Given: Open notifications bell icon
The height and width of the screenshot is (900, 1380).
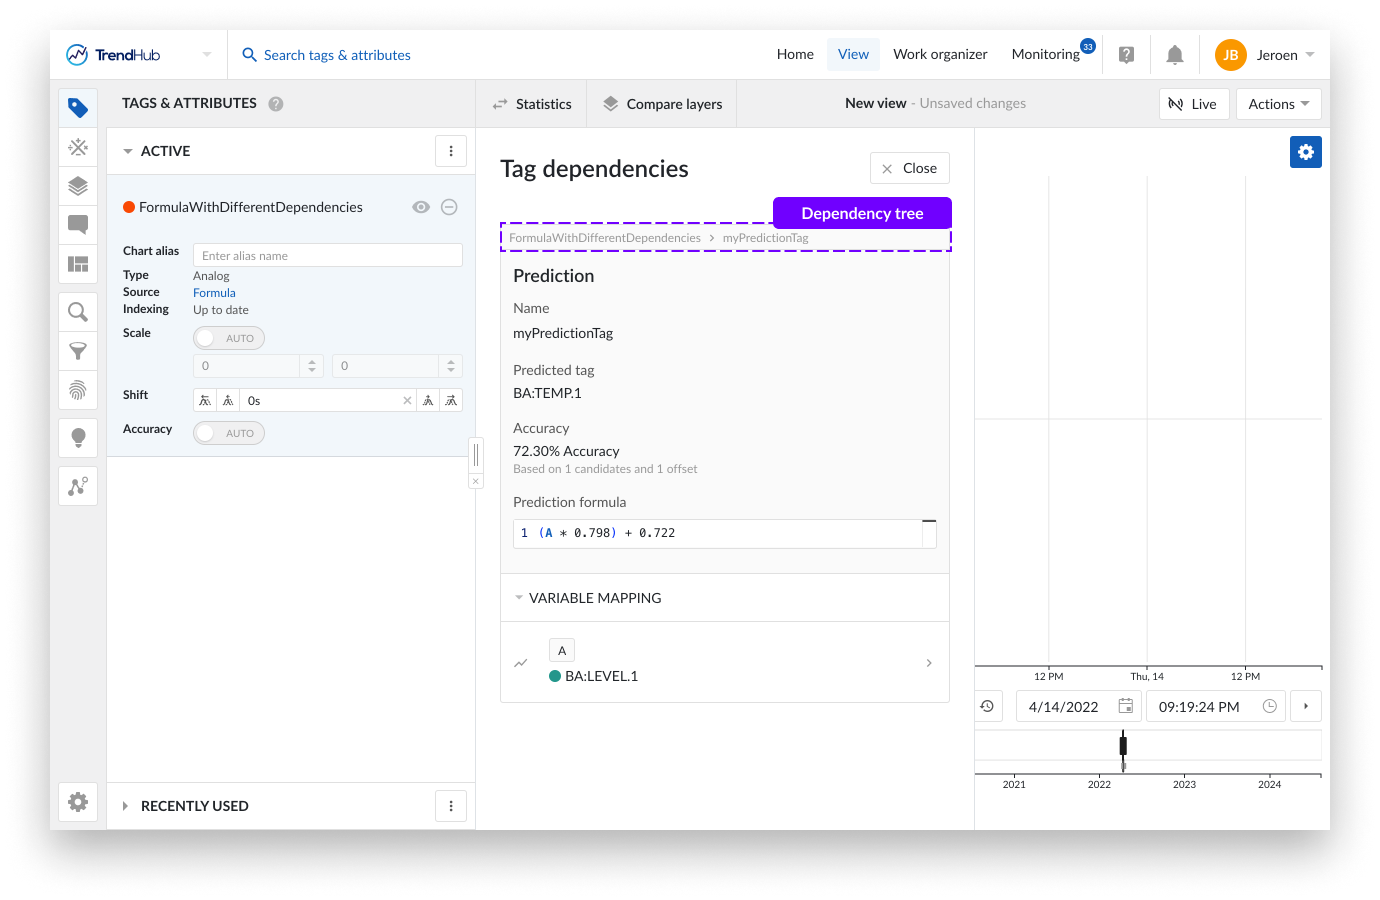Looking at the screenshot, I should tap(1175, 55).
